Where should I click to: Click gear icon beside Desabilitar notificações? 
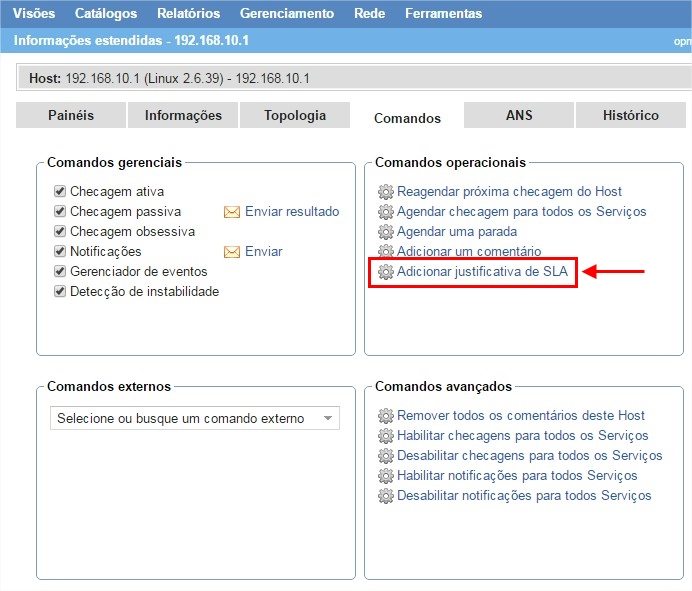coord(385,496)
